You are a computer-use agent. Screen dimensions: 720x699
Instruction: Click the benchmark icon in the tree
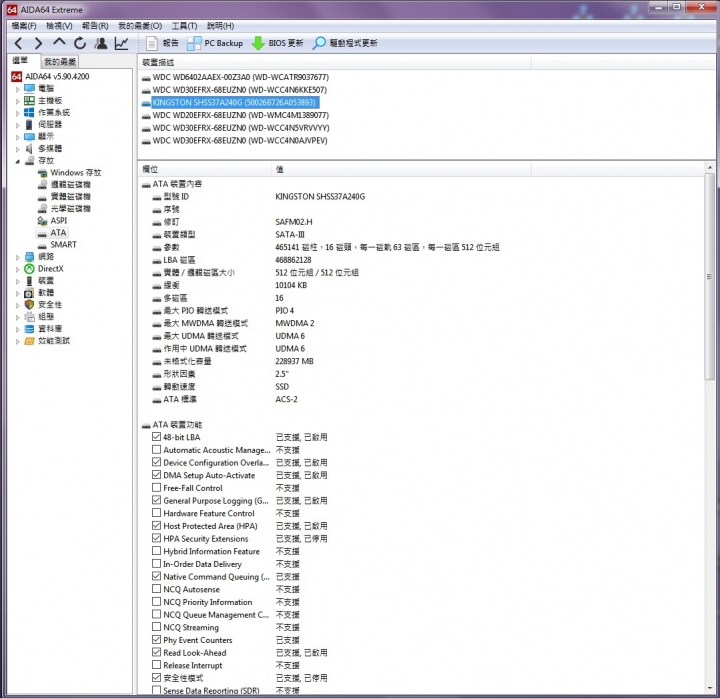pos(29,341)
